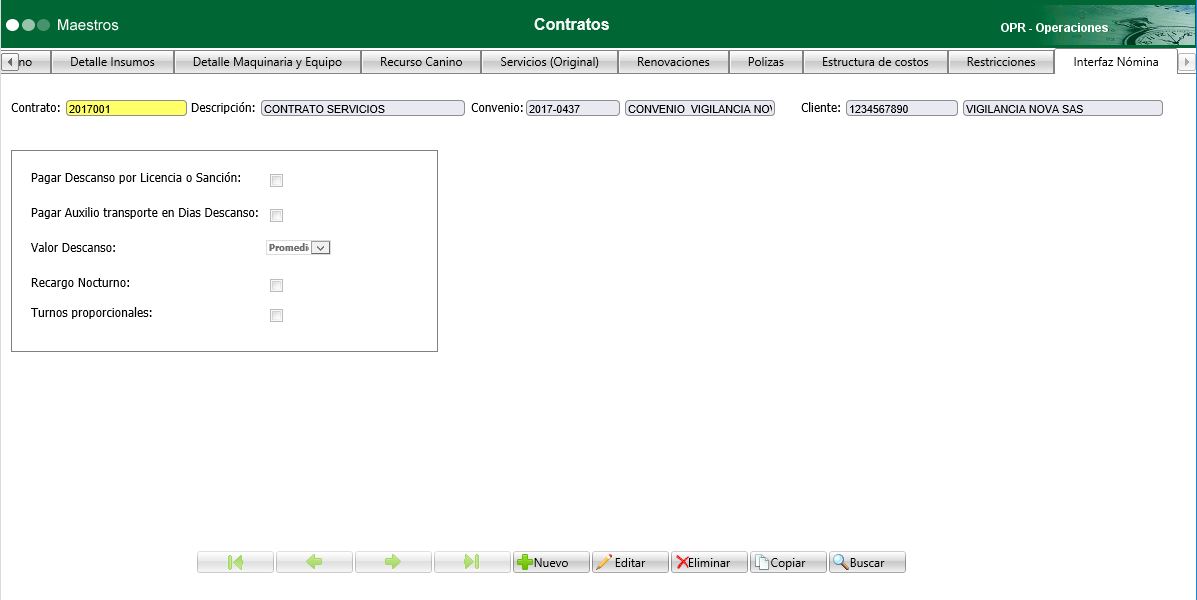Open the Valor Descanso dropdown

coord(321,248)
